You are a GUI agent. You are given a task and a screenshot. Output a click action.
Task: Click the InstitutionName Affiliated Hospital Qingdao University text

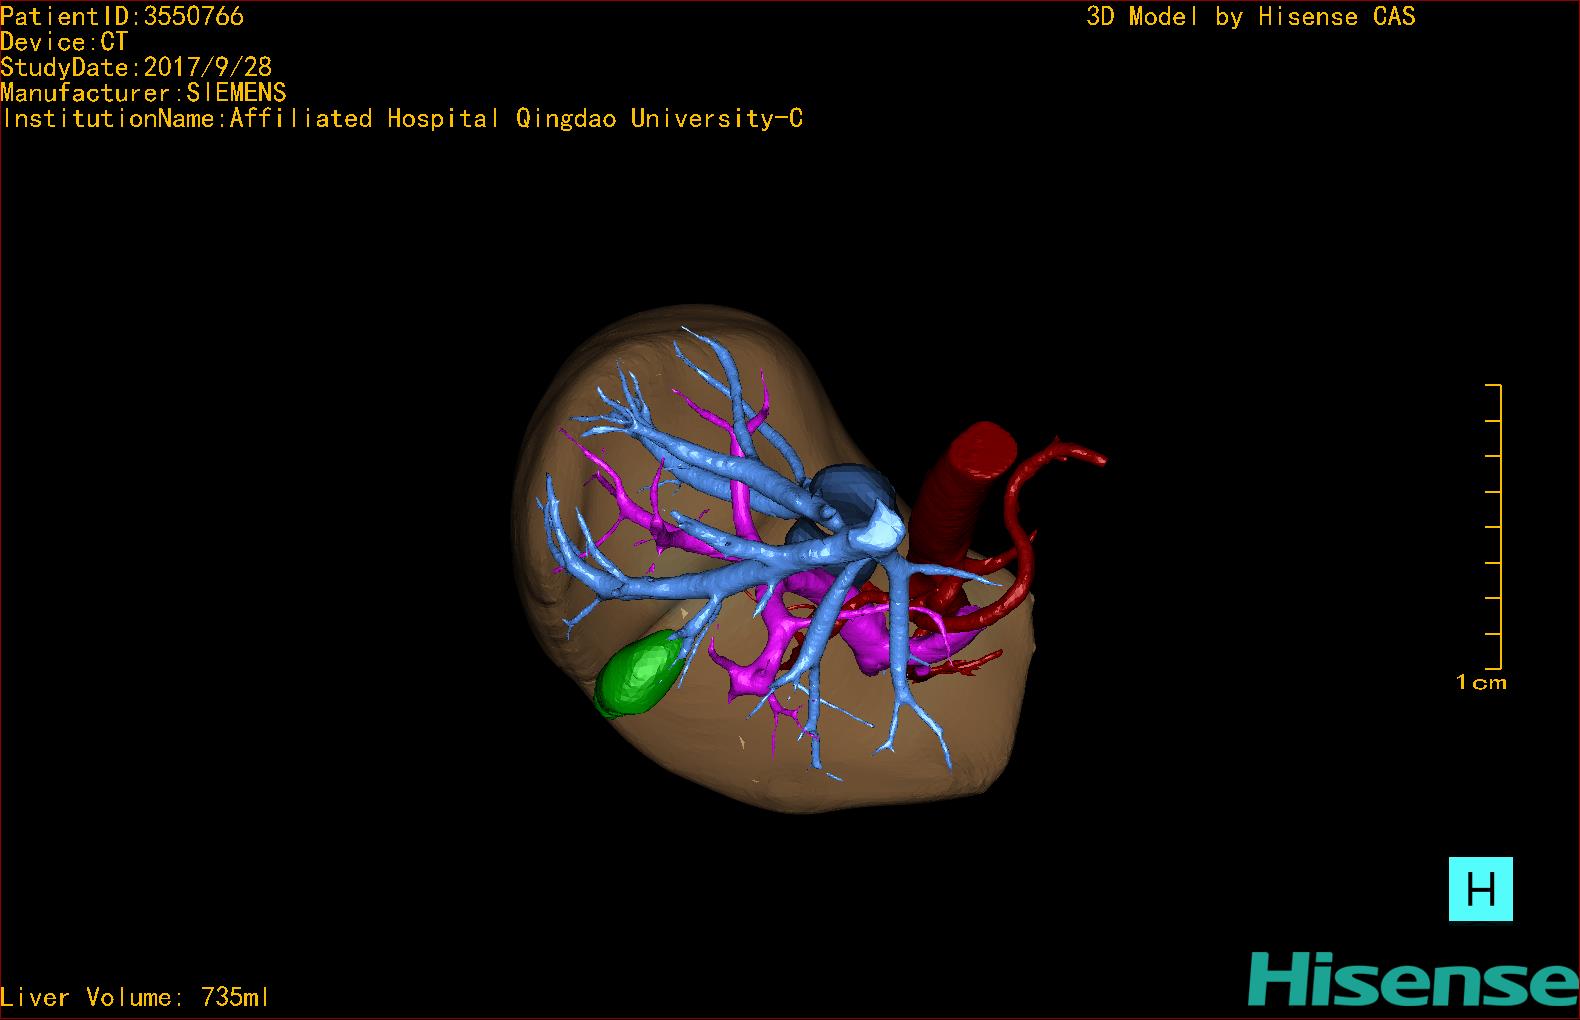tap(402, 118)
